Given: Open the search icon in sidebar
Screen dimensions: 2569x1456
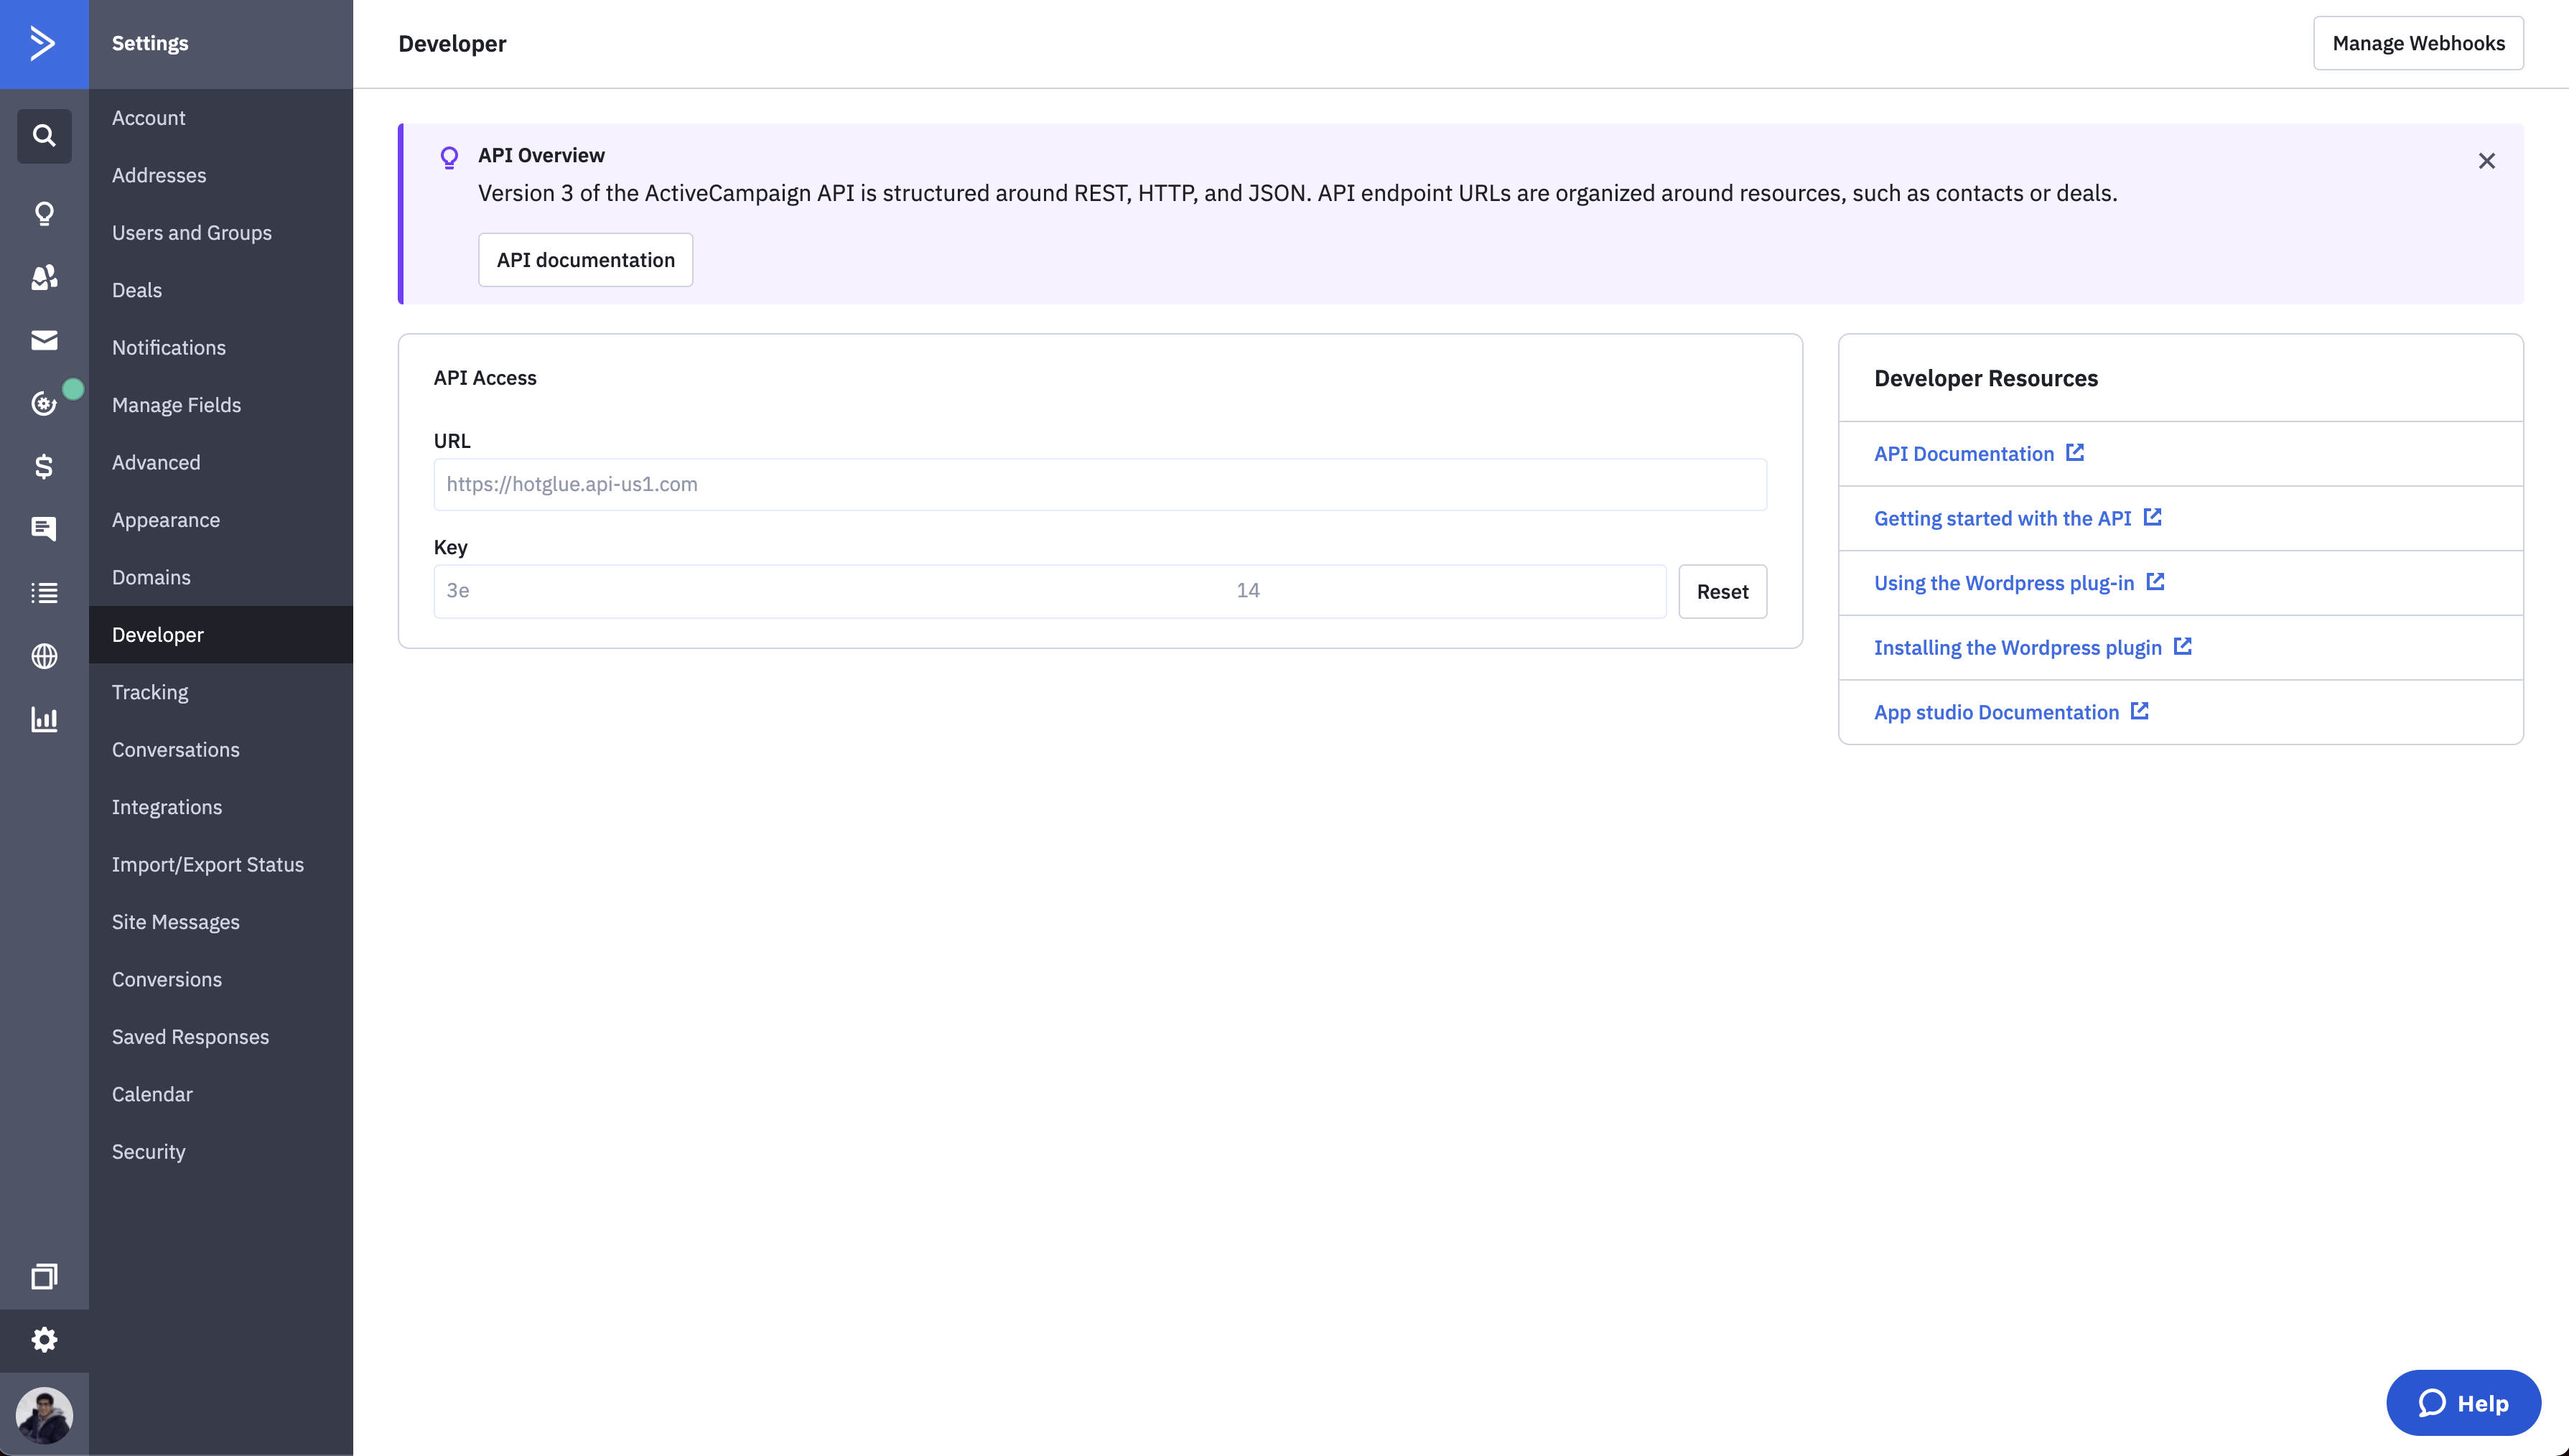Looking at the screenshot, I should click(44, 135).
